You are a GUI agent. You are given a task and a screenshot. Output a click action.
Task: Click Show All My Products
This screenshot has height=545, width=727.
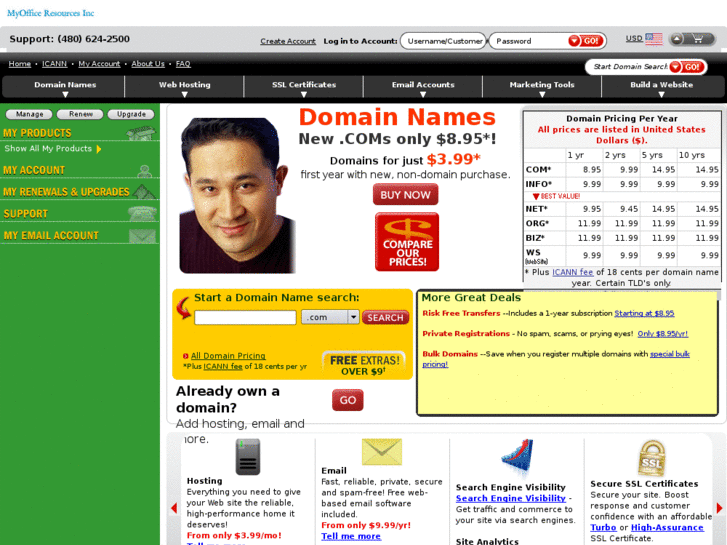tap(48, 149)
